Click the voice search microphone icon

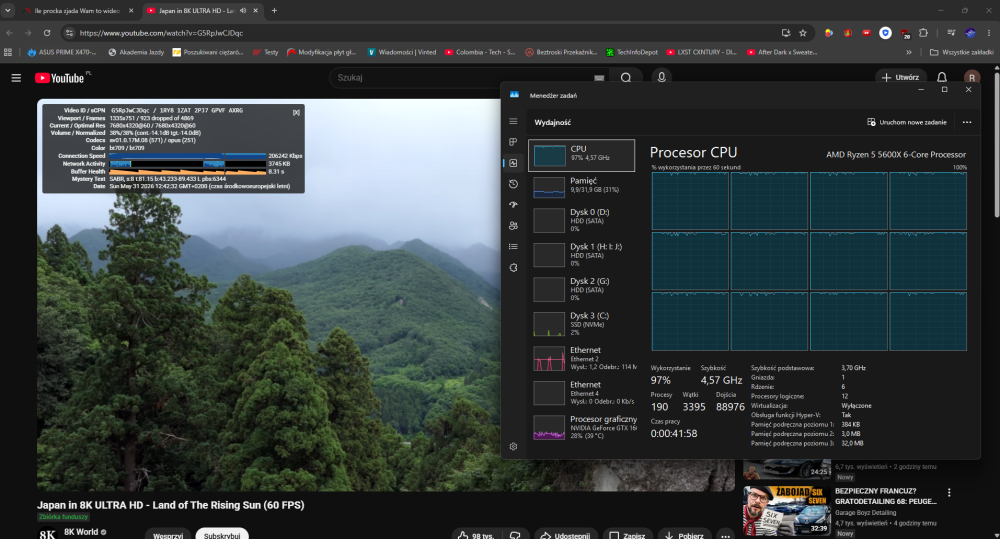pyautogui.click(x=661, y=77)
